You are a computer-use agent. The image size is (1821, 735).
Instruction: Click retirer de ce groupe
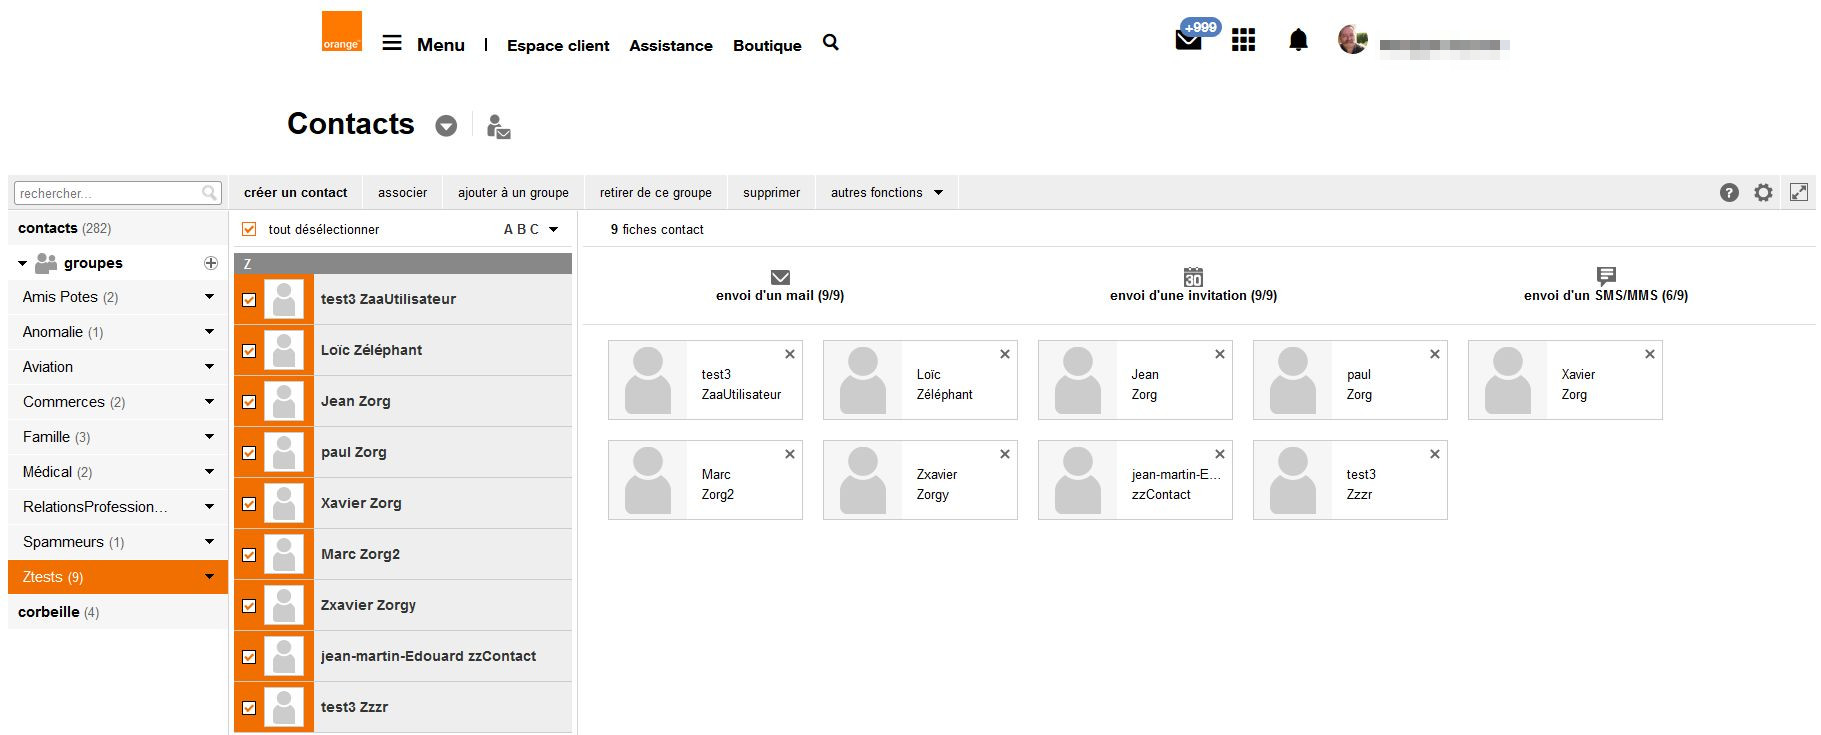[656, 193]
